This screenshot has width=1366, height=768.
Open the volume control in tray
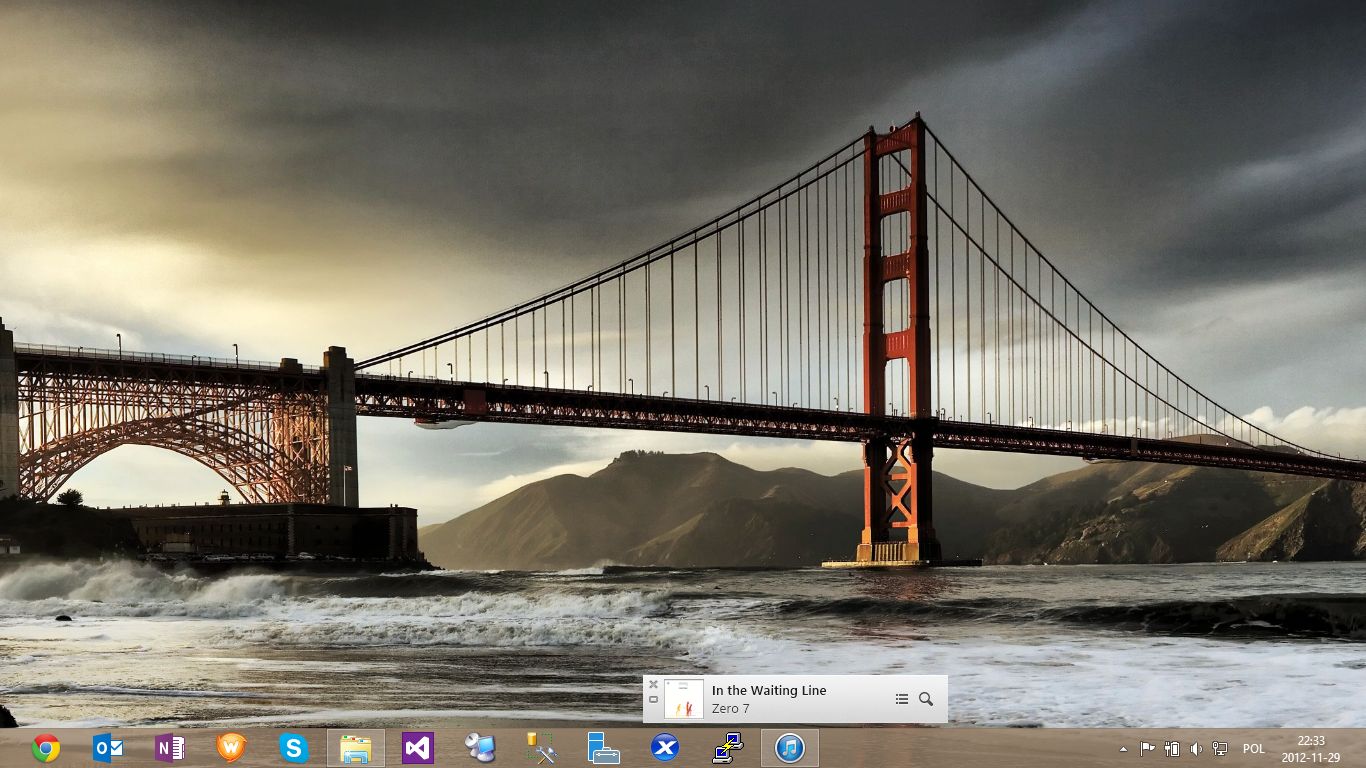[1196, 748]
